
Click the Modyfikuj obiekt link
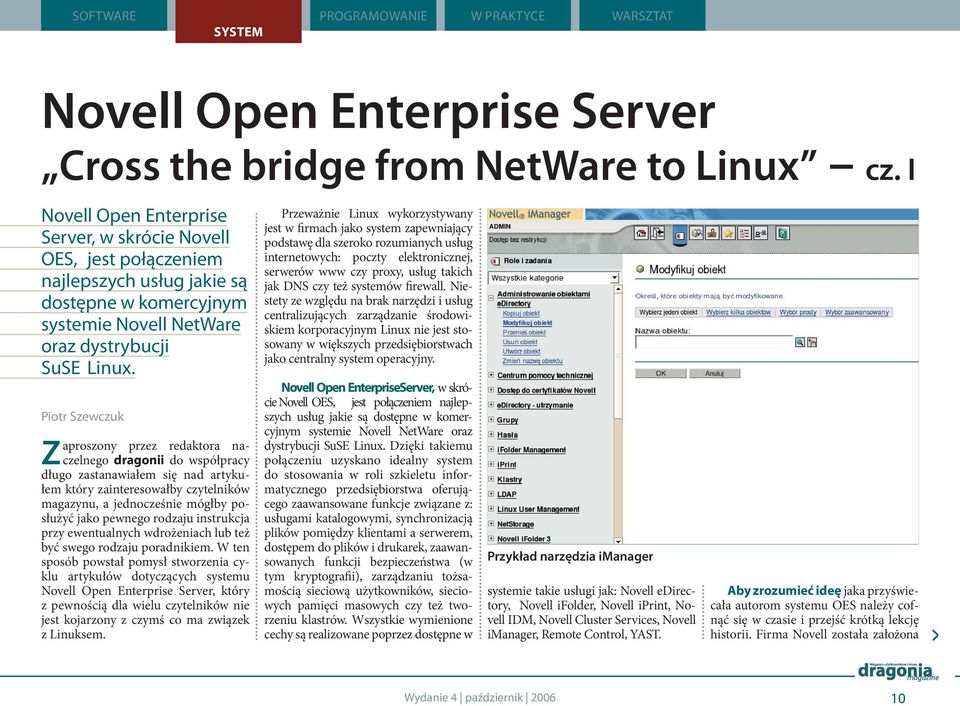pyautogui.click(x=527, y=323)
